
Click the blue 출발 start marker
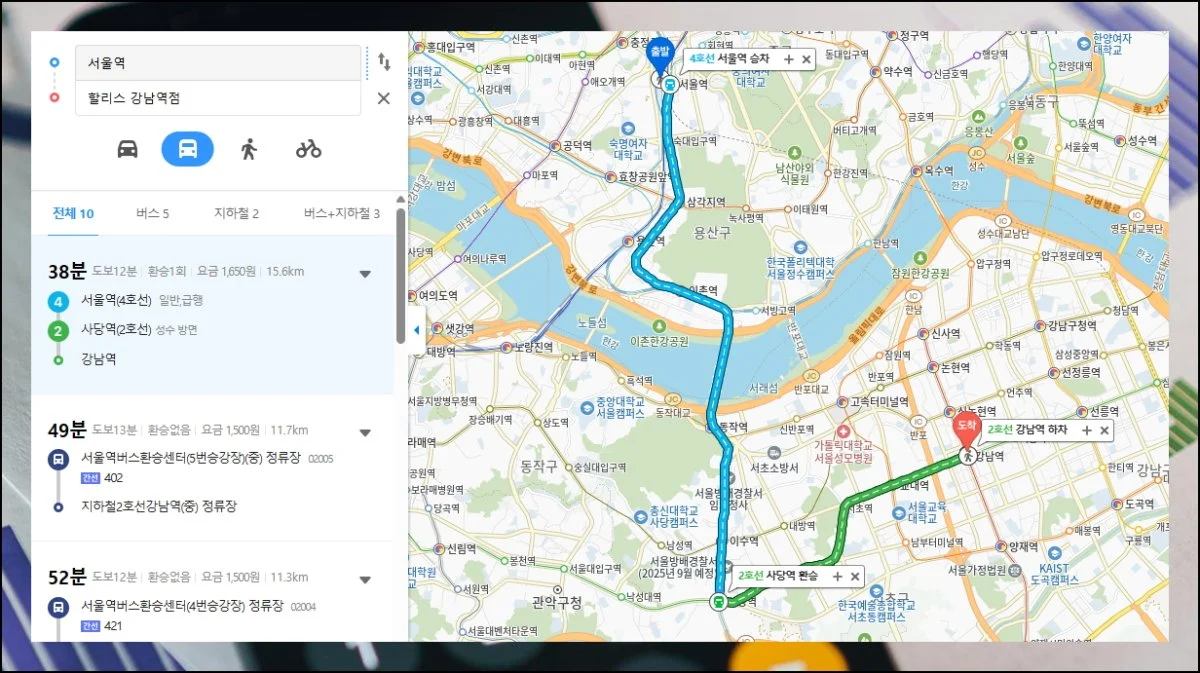[x=660, y=54]
